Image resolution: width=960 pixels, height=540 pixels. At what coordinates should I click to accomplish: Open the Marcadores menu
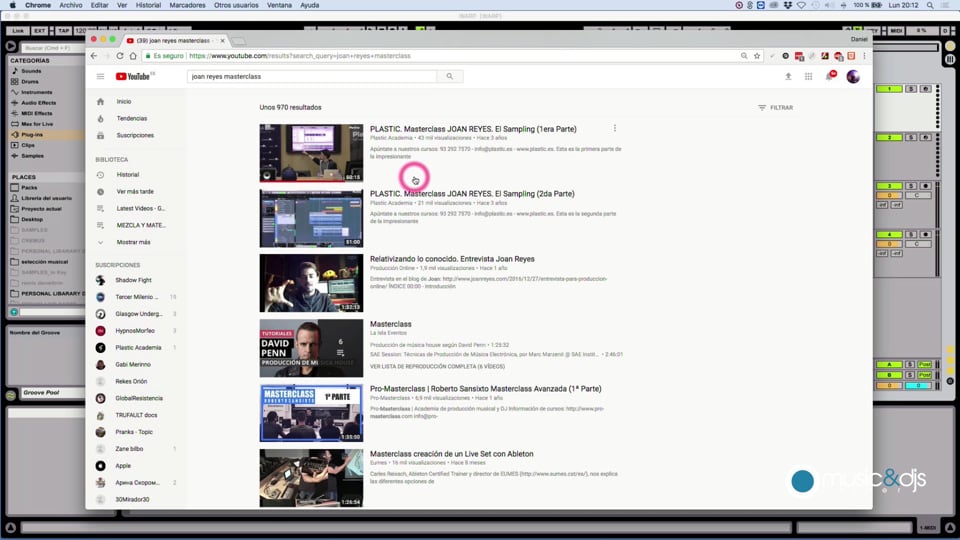coord(187,5)
